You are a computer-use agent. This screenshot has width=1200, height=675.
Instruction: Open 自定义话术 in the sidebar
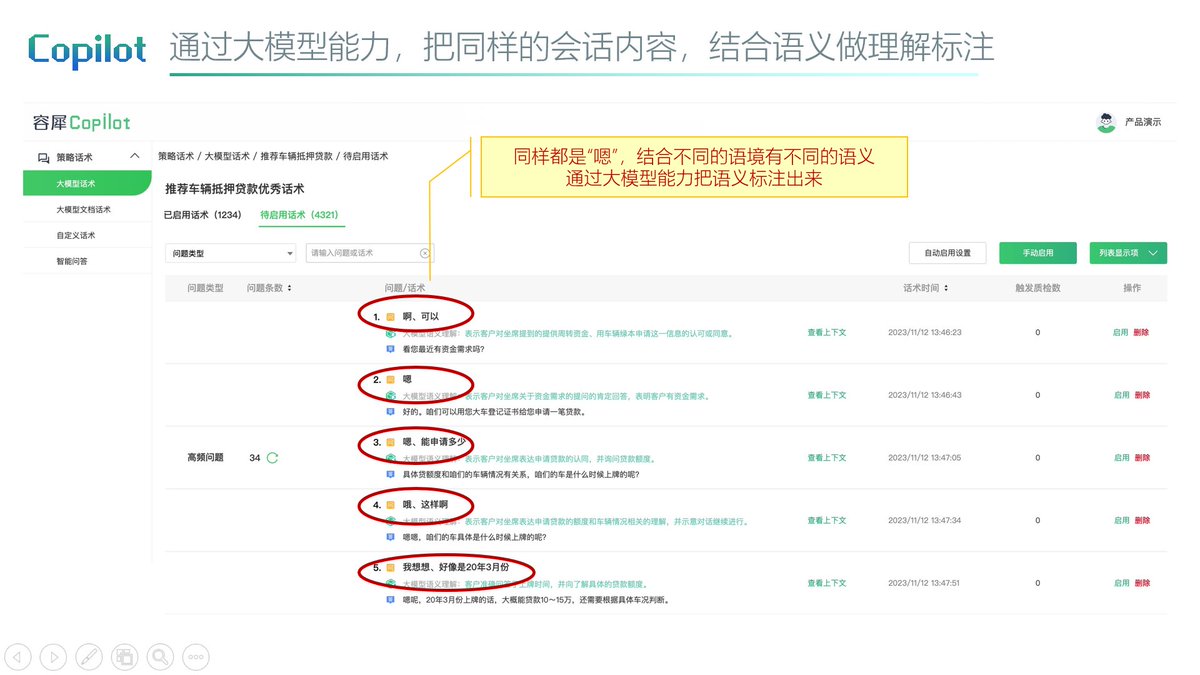pyautogui.click(x=76, y=236)
